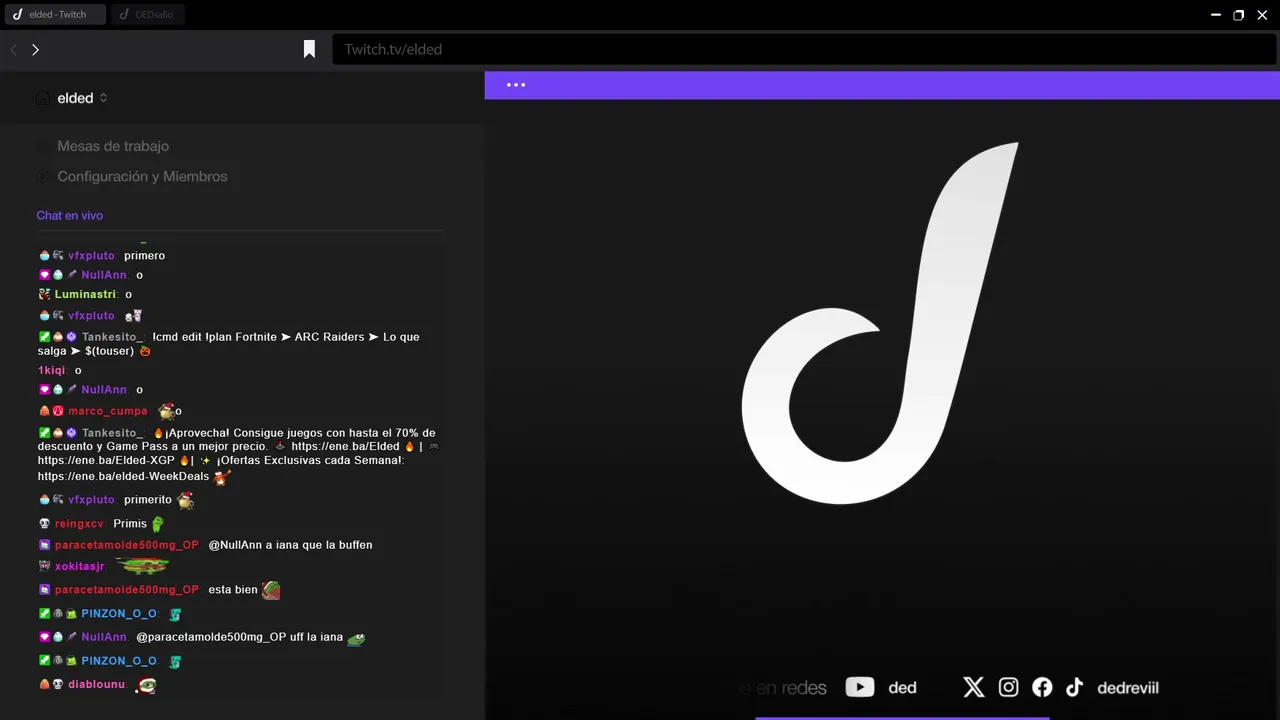Go back with the left arrow
This screenshot has height=720, width=1280.
coord(14,49)
